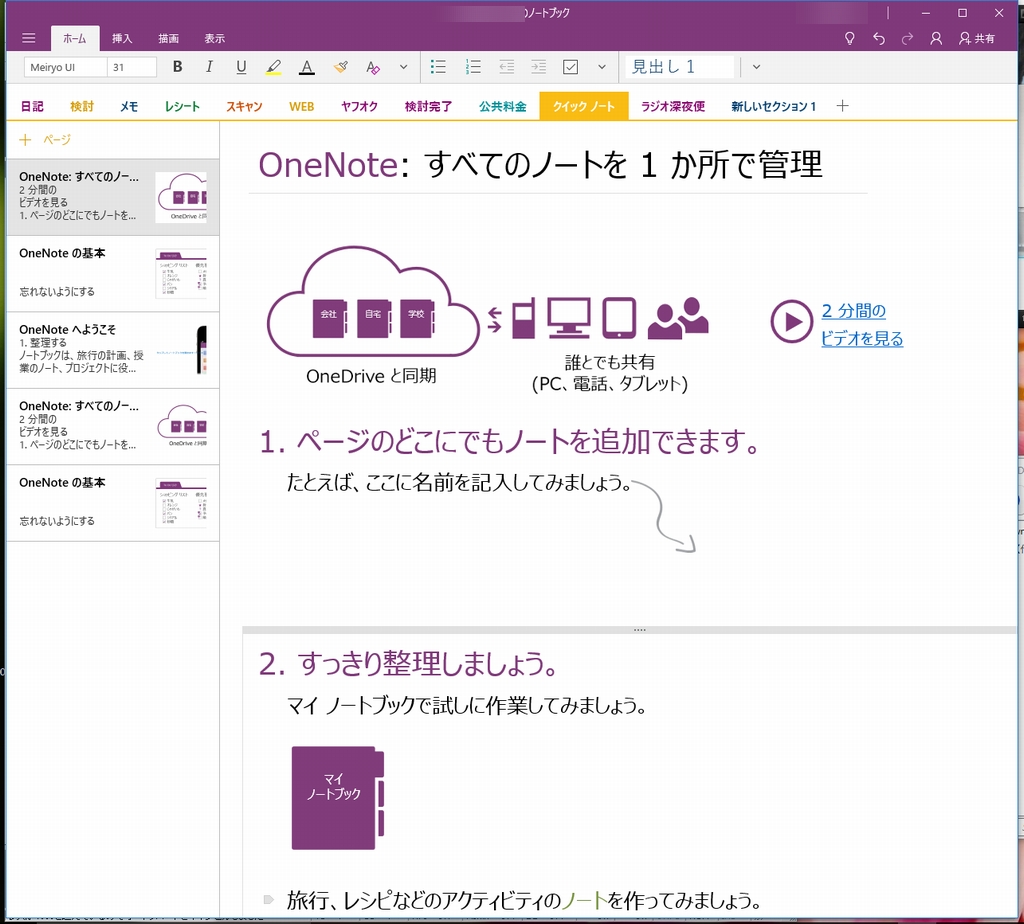Click the font size 31 field
This screenshot has height=924, width=1024.
(132, 67)
